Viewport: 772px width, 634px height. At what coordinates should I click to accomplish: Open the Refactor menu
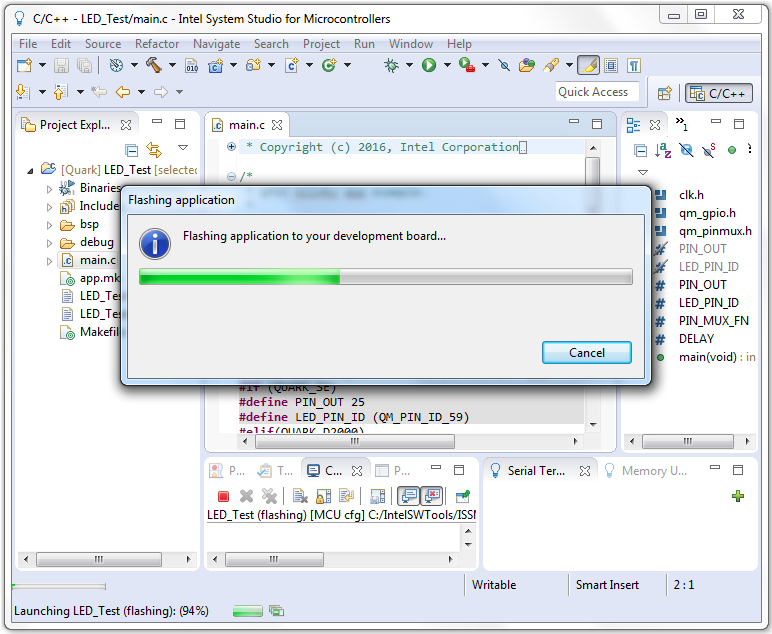tap(157, 44)
